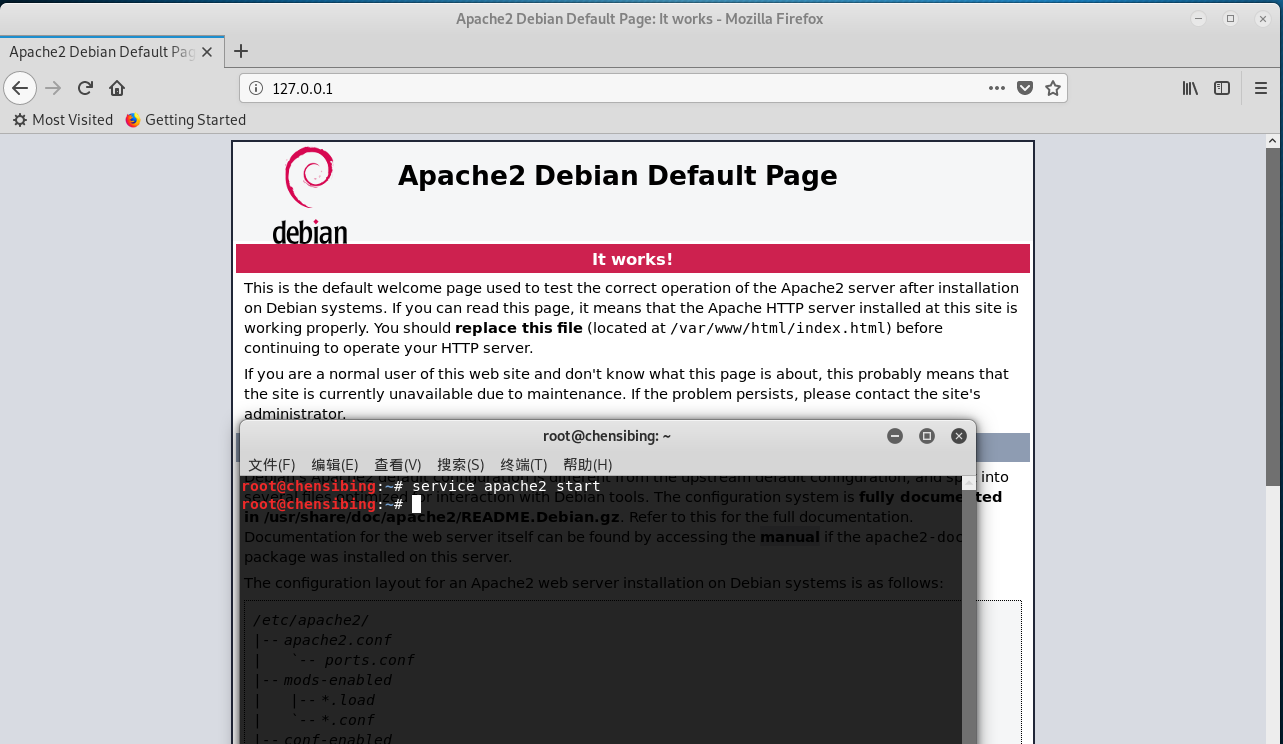Click the 'apache2.conf' line in tree
The image size is (1283, 744).
(x=338, y=640)
